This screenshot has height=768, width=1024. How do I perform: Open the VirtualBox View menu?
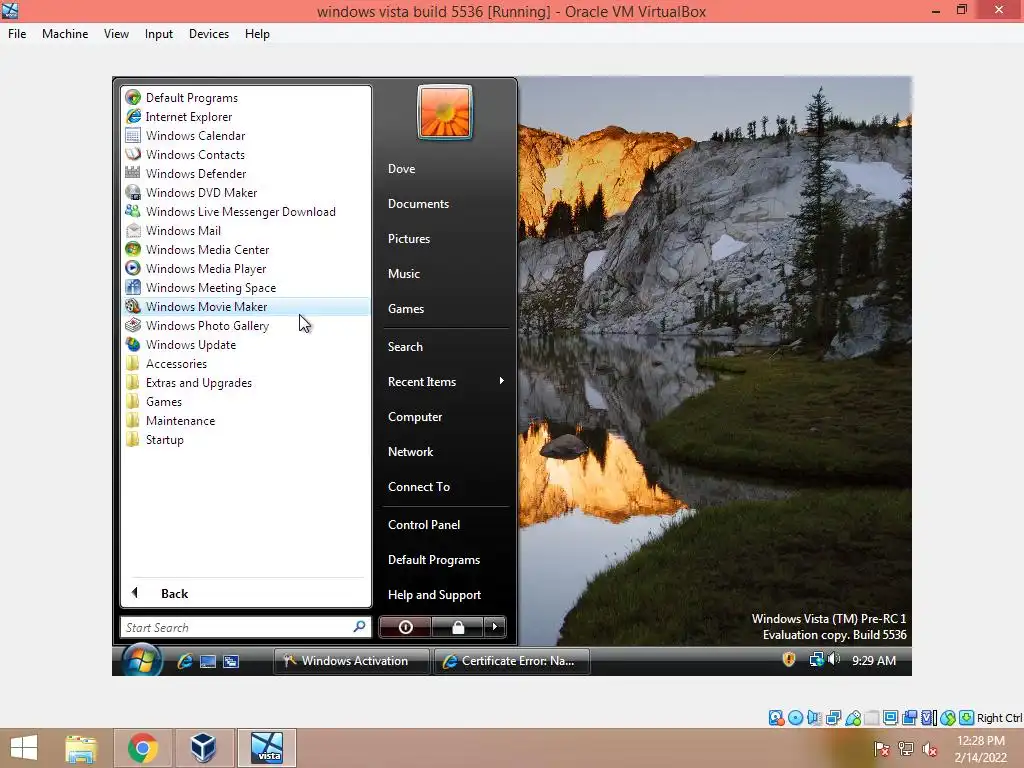[116, 34]
